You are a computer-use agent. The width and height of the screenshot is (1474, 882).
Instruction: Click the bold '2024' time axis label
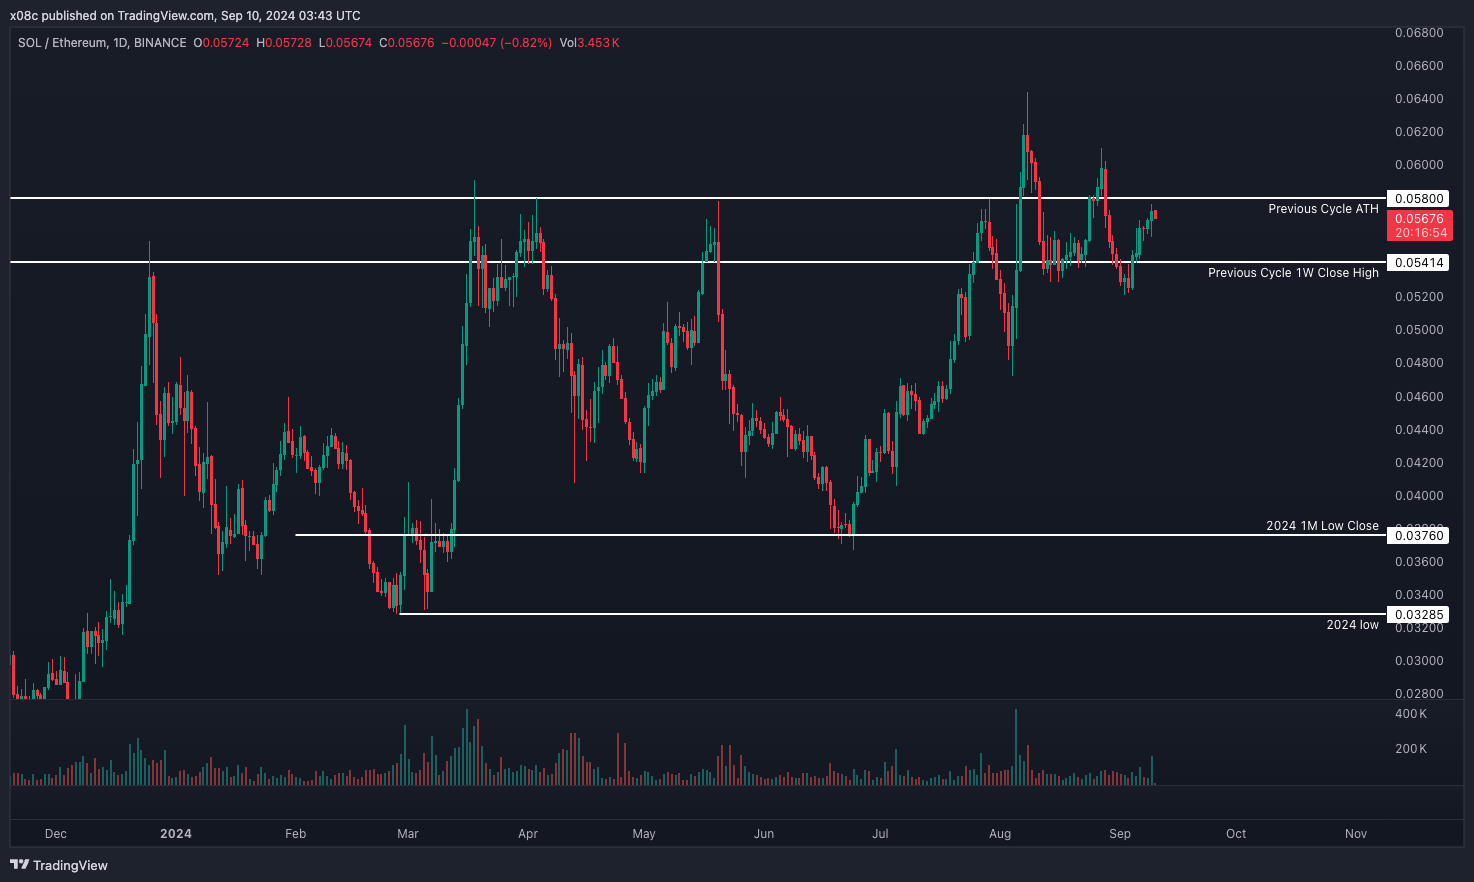(x=176, y=834)
